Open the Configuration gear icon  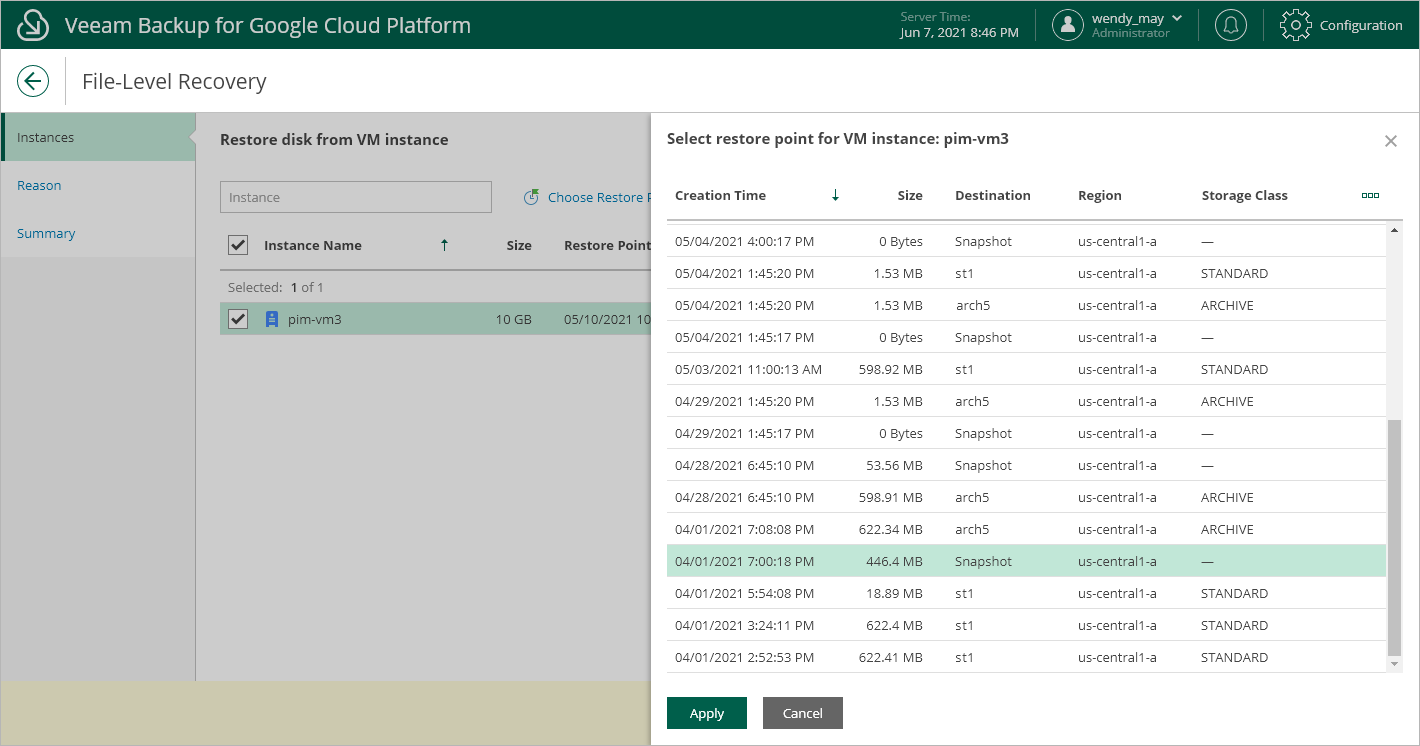point(1296,25)
